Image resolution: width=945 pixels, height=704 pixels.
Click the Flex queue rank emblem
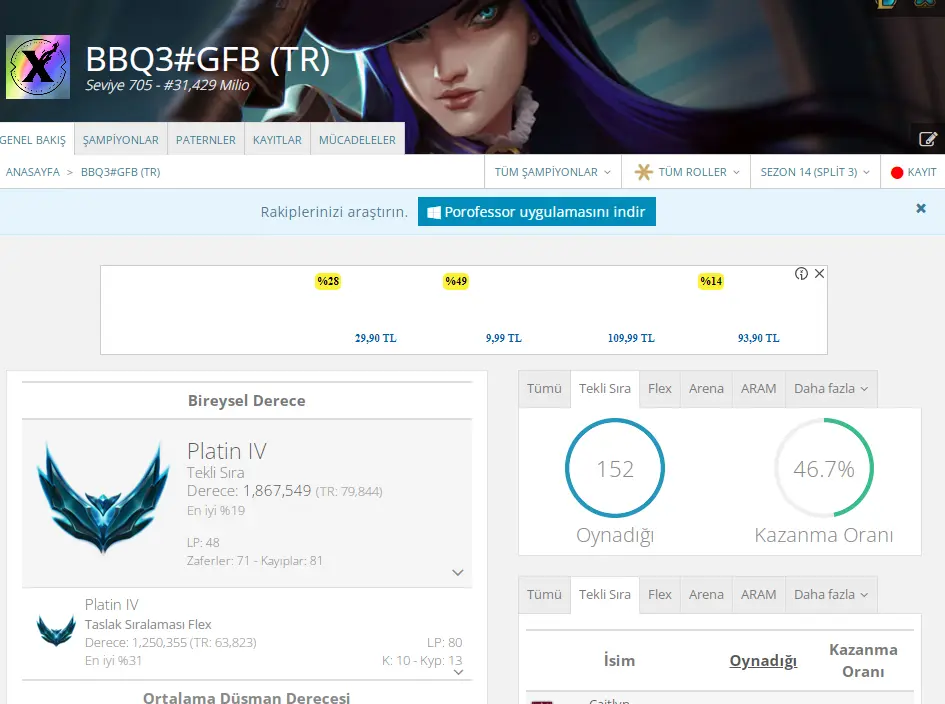pos(56,631)
